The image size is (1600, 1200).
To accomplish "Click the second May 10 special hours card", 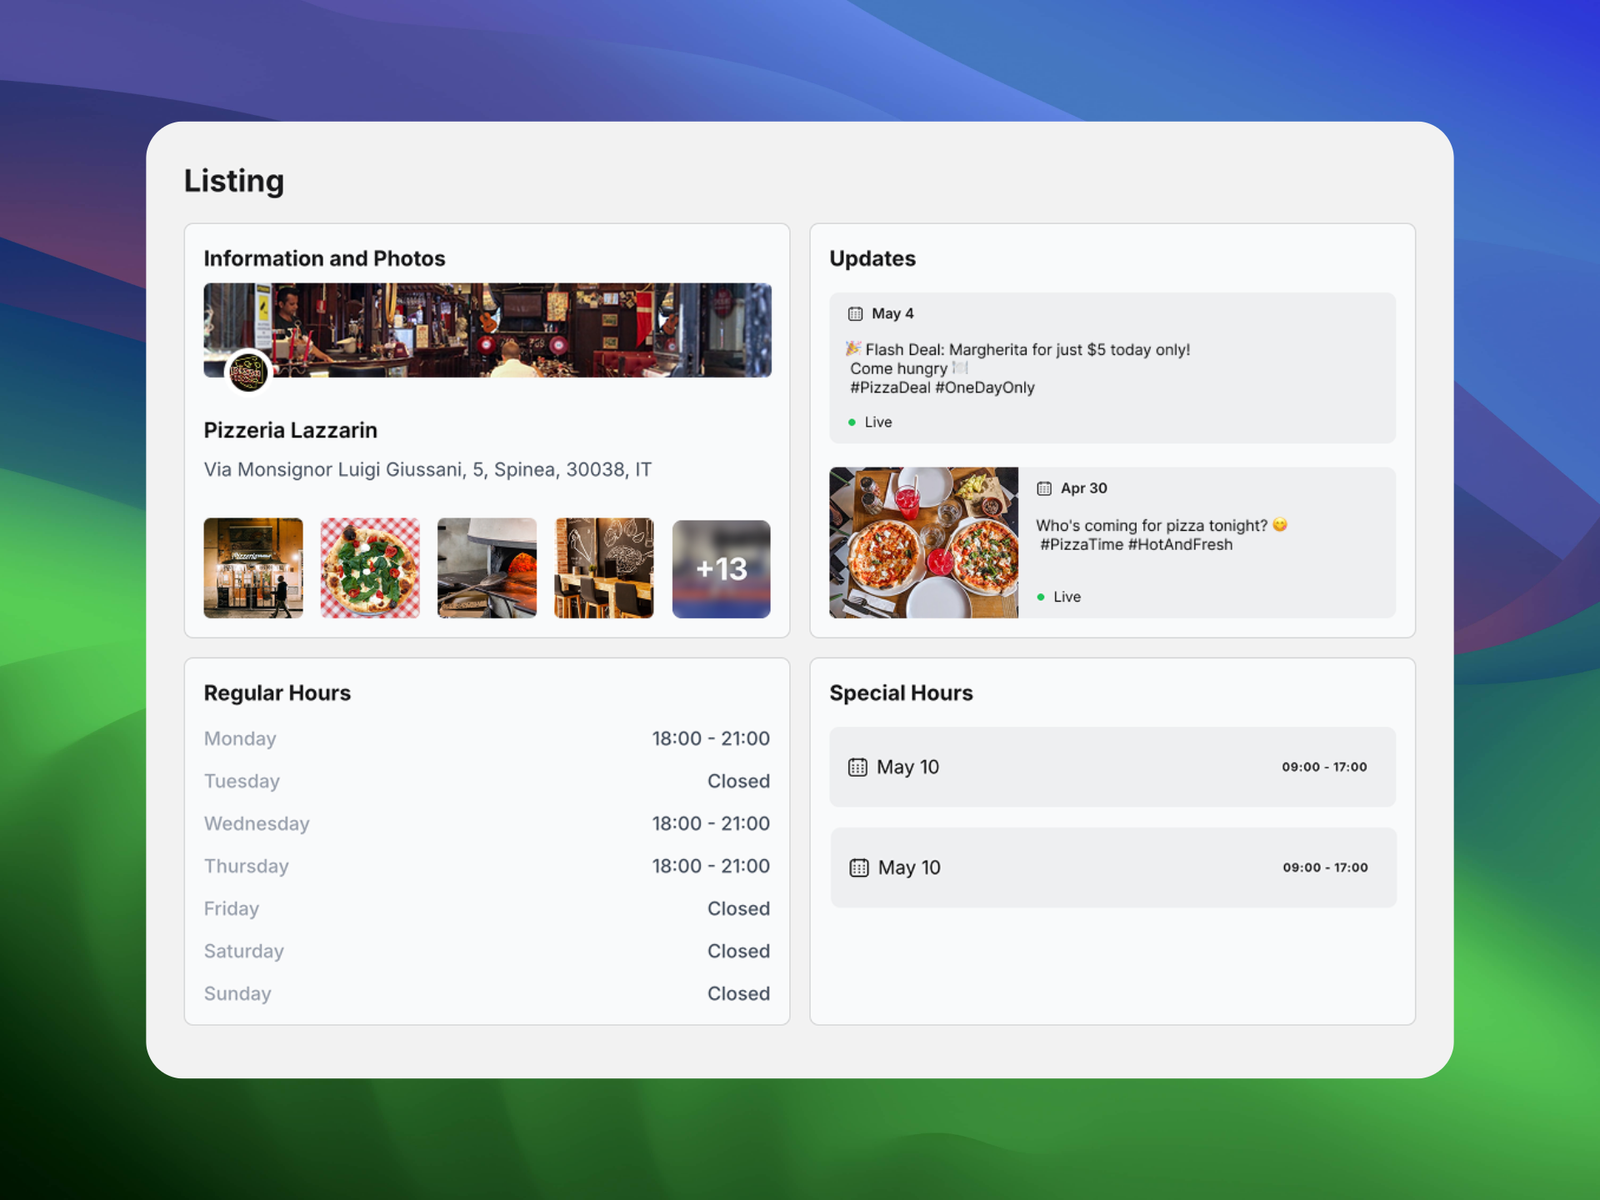I will [x=1114, y=868].
